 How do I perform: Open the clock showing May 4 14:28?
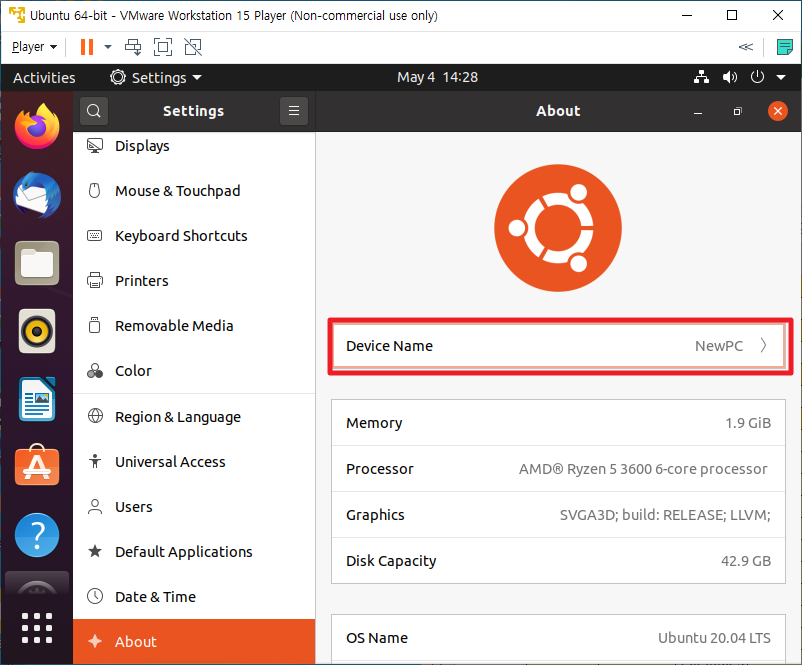tap(437, 77)
